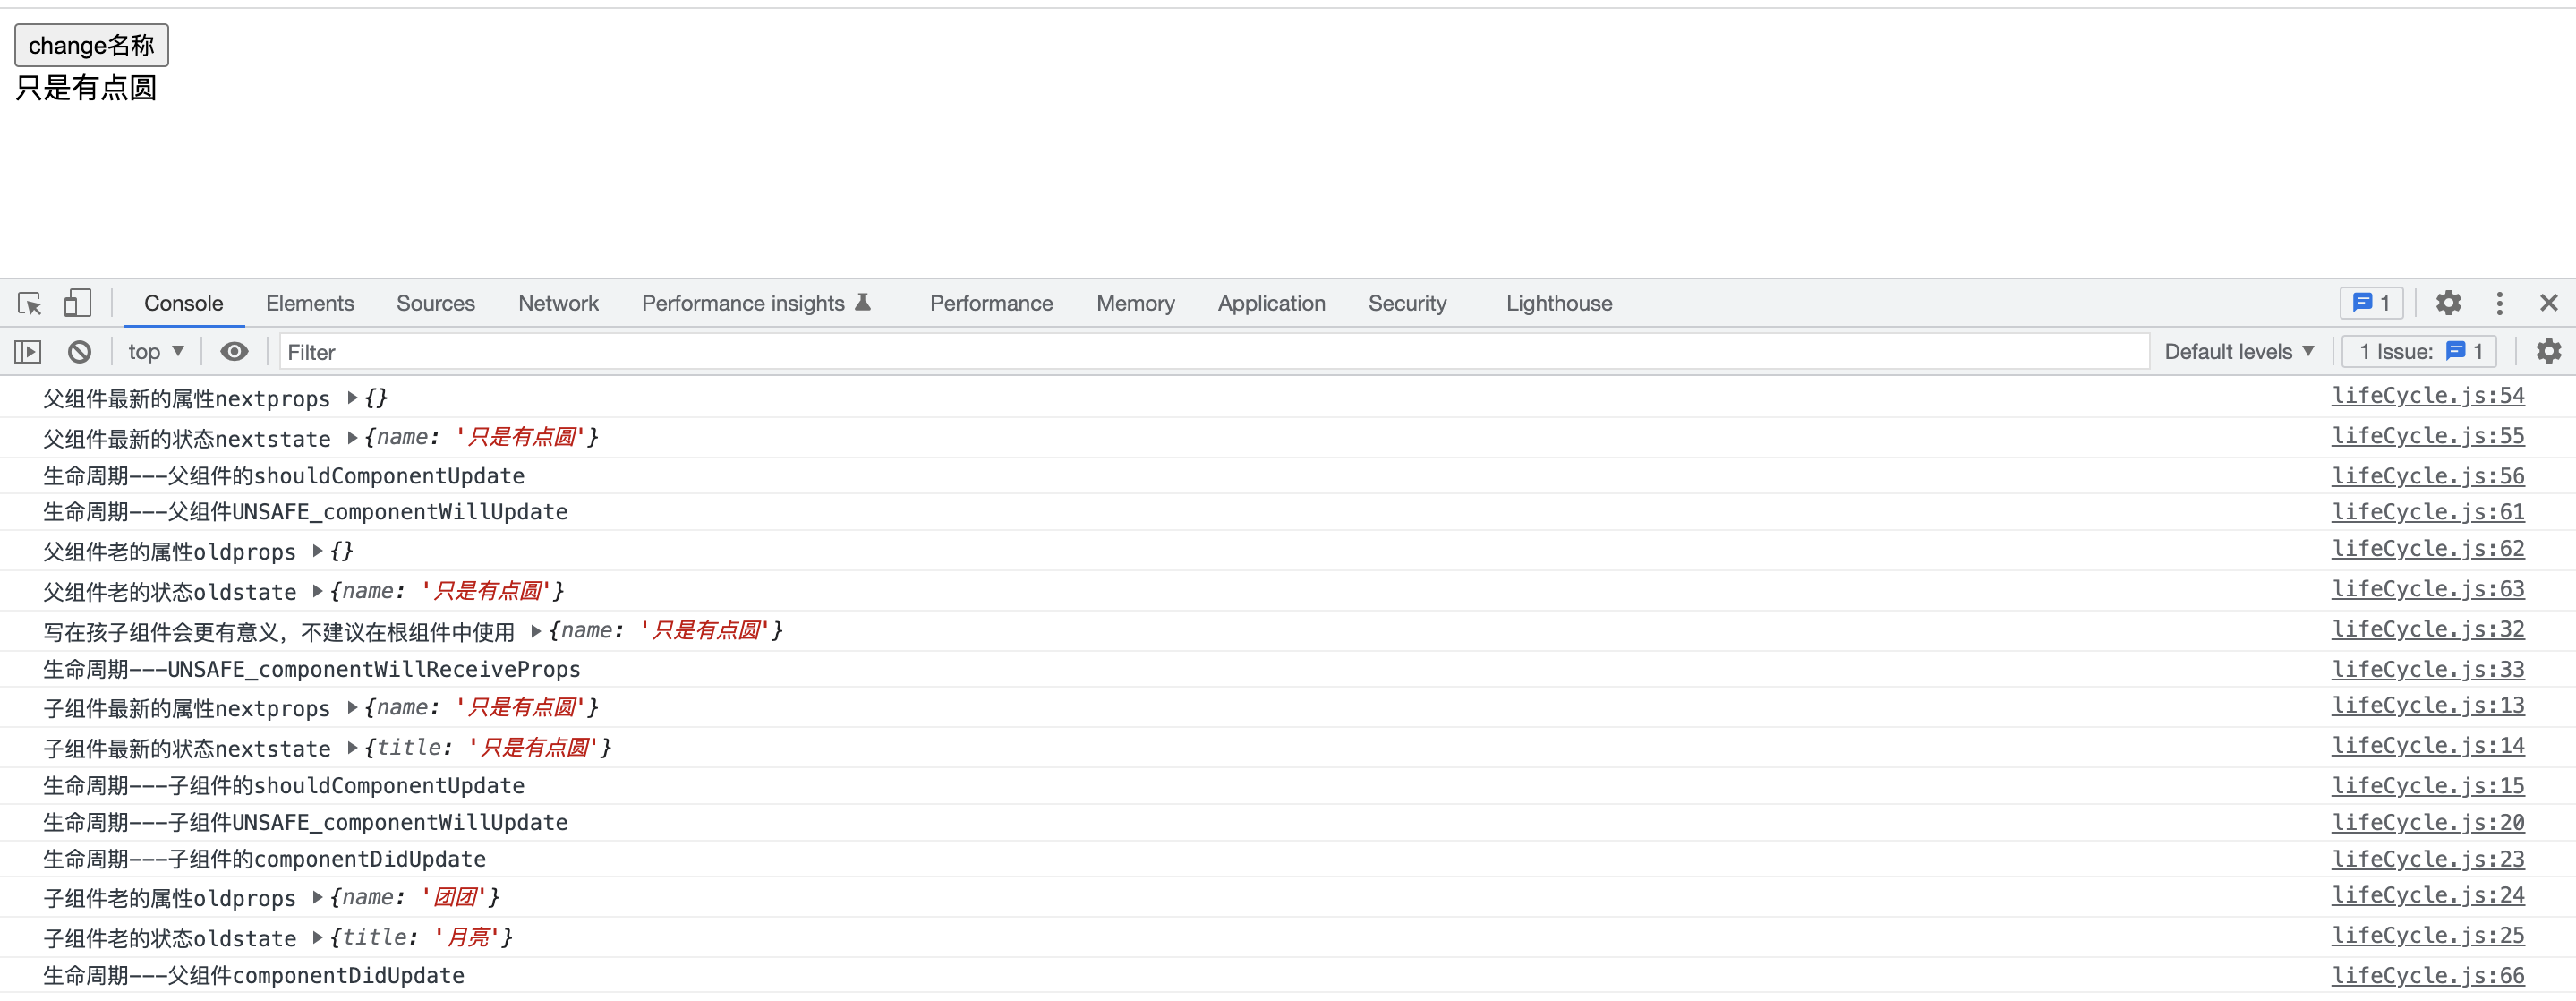Click the 1 Issue button
The width and height of the screenshot is (2576, 1001).
(2419, 352)
